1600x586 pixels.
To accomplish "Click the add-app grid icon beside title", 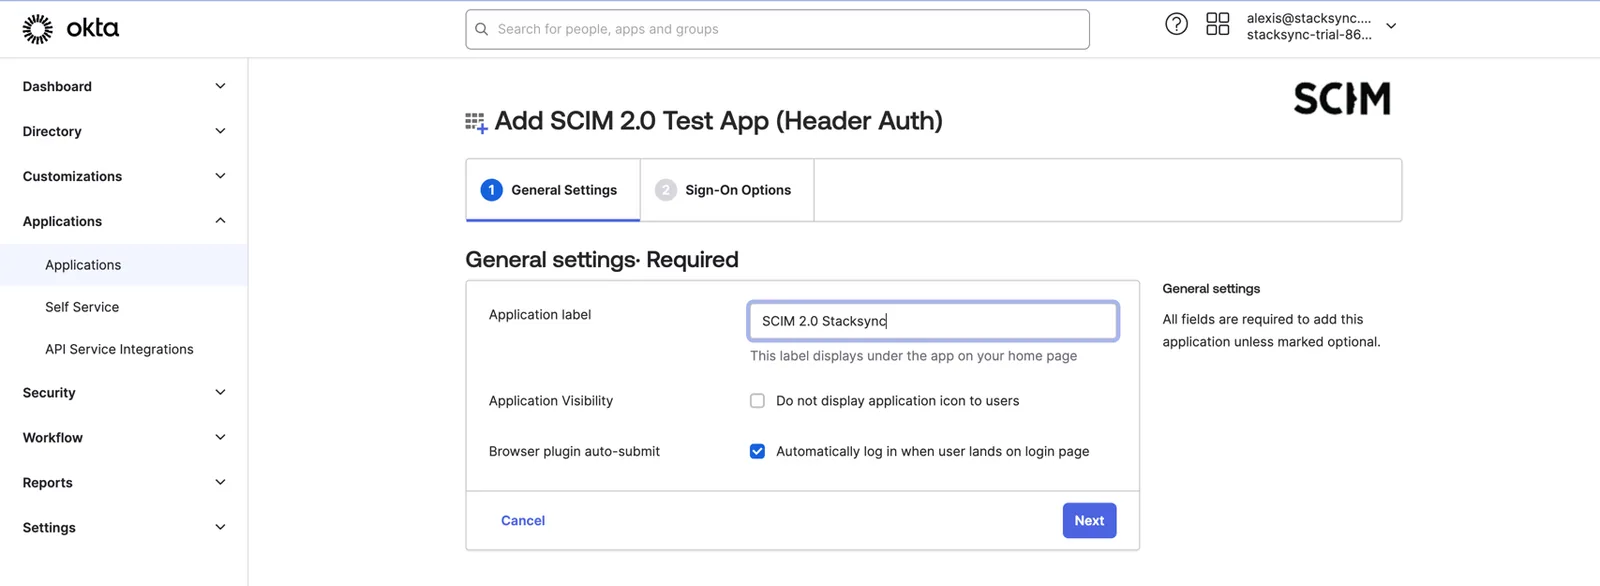I will tap(476, 123).
